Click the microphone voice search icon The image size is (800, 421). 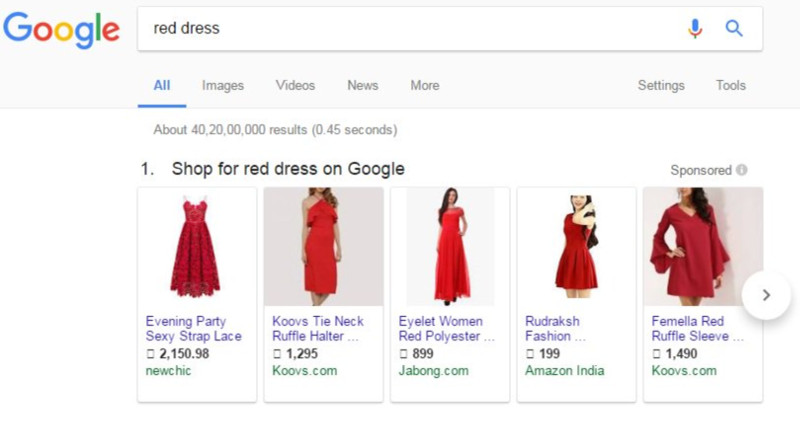(695, 29)
